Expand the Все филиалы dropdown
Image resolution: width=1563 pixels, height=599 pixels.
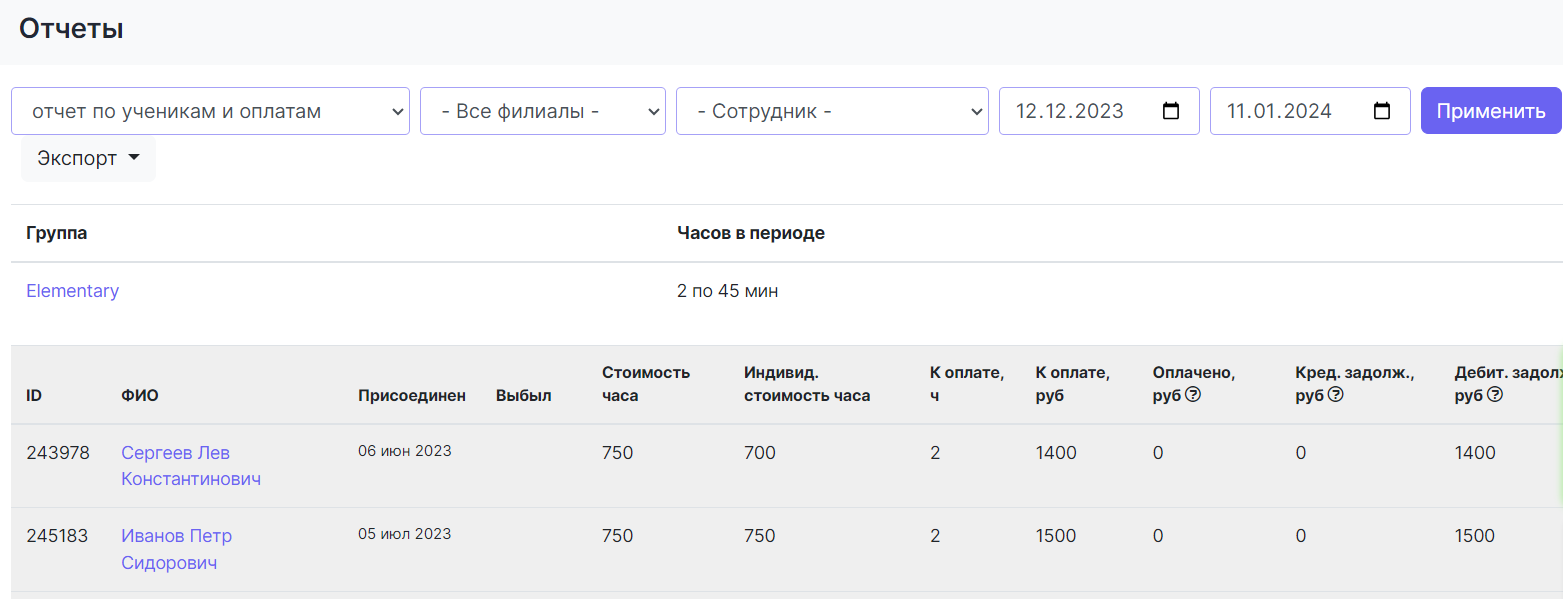[x=543, y=111]
